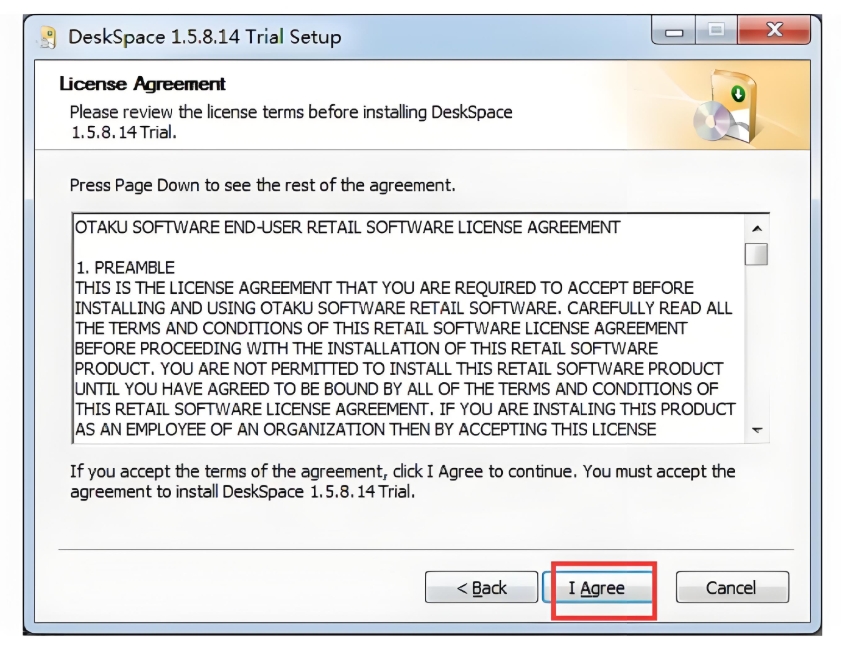Go back with the < Back button
The image size is (841, 646).
click(481, 588)
